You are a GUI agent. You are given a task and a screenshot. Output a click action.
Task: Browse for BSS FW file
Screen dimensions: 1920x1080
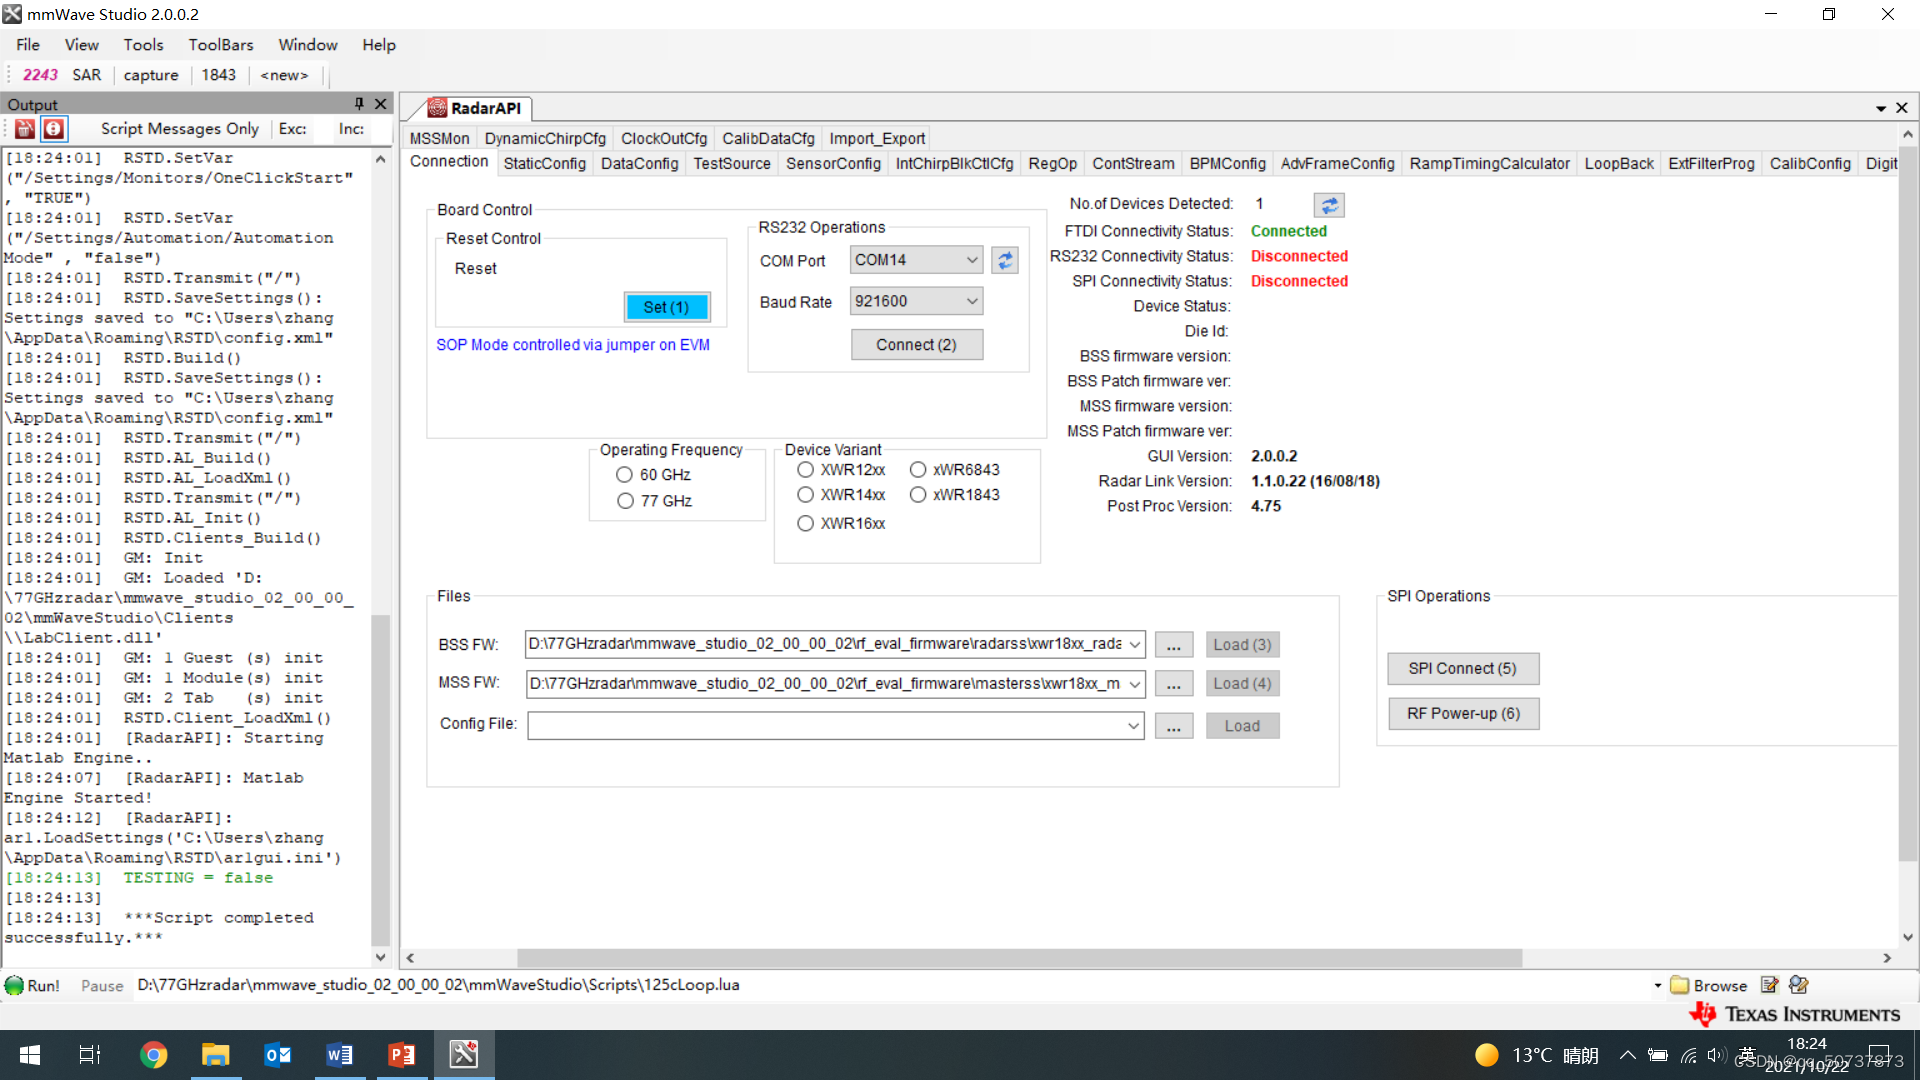tap(1173, 645)
